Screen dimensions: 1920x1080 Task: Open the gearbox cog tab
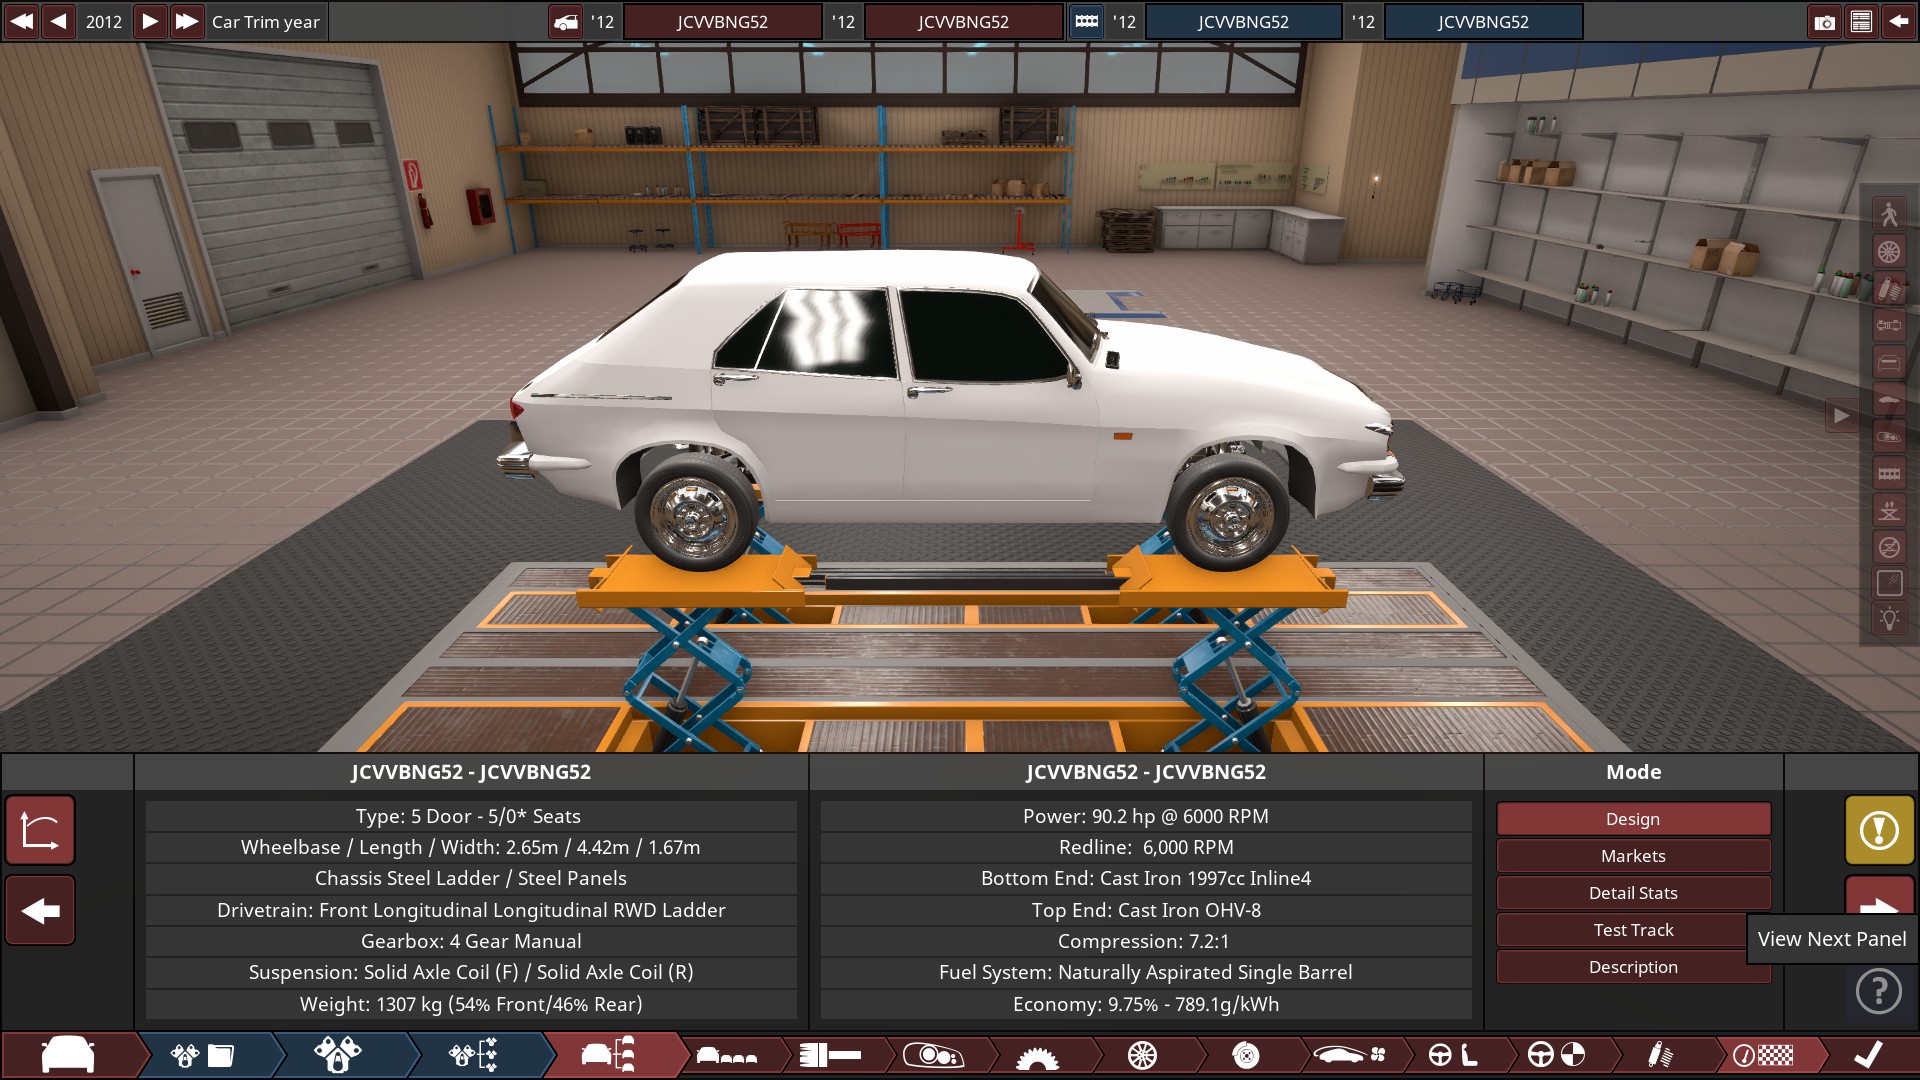pyautogui.click(x=1037, y=1057)
